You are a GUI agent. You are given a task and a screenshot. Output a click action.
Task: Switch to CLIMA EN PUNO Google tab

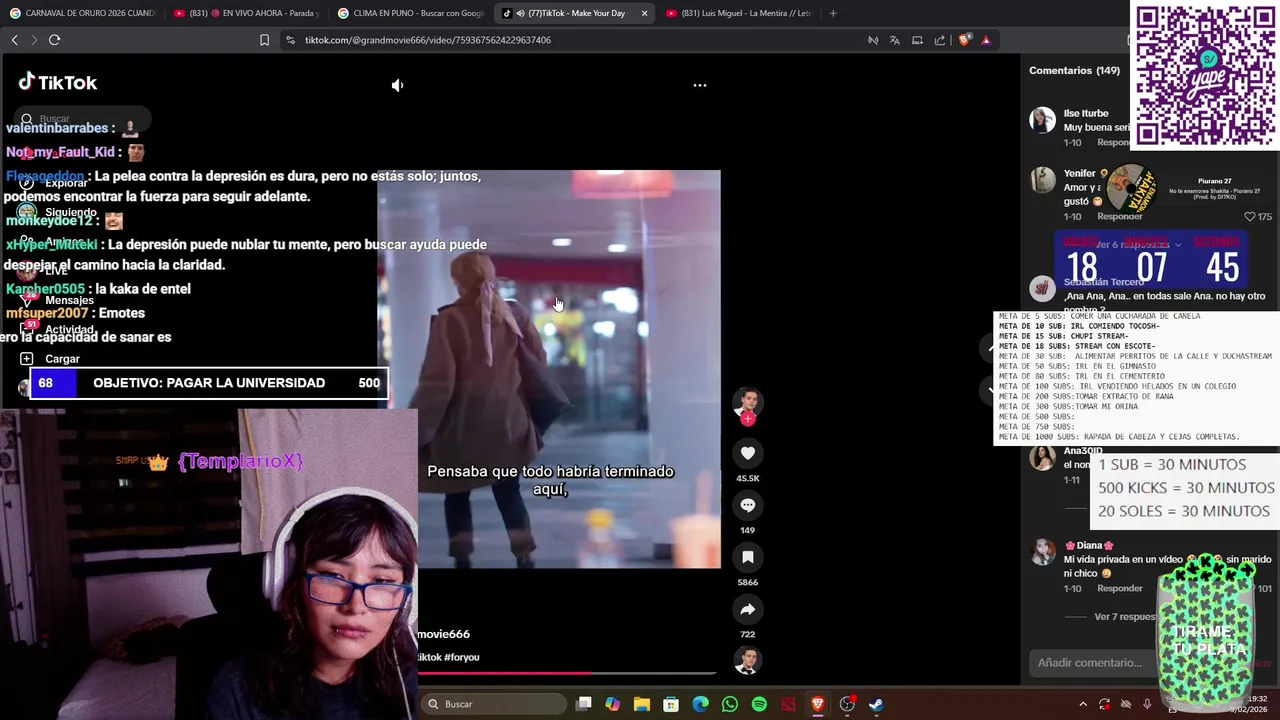411,13
